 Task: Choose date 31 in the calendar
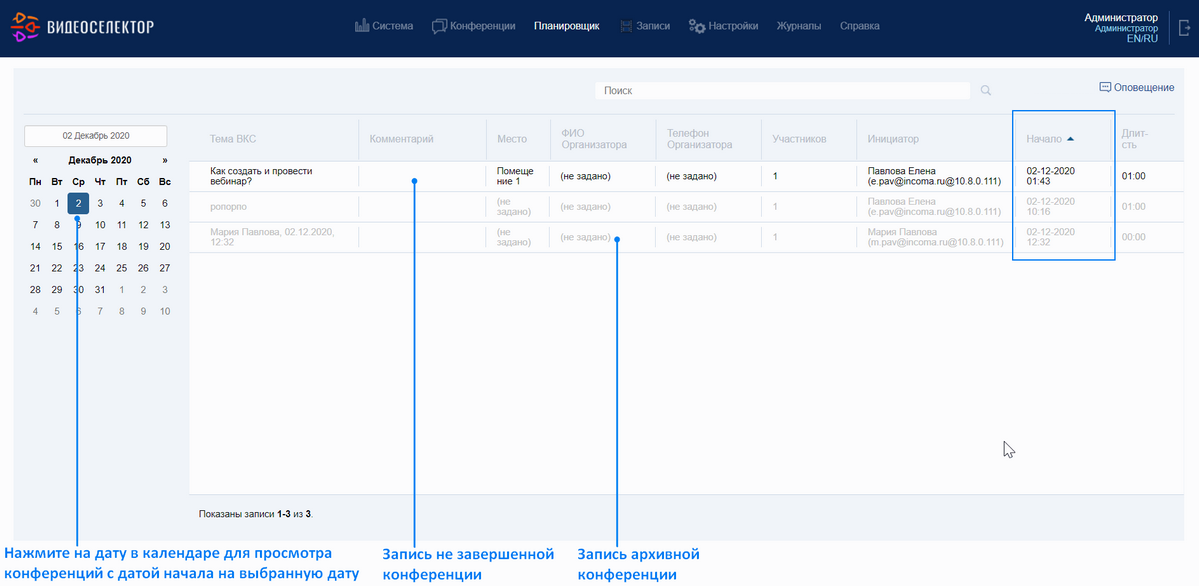tap(99, 290)
